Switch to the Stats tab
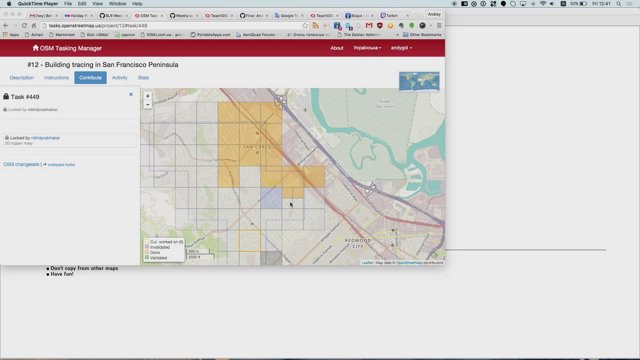The height and width of the screenshot is (360, 640). tap(143, 78)
